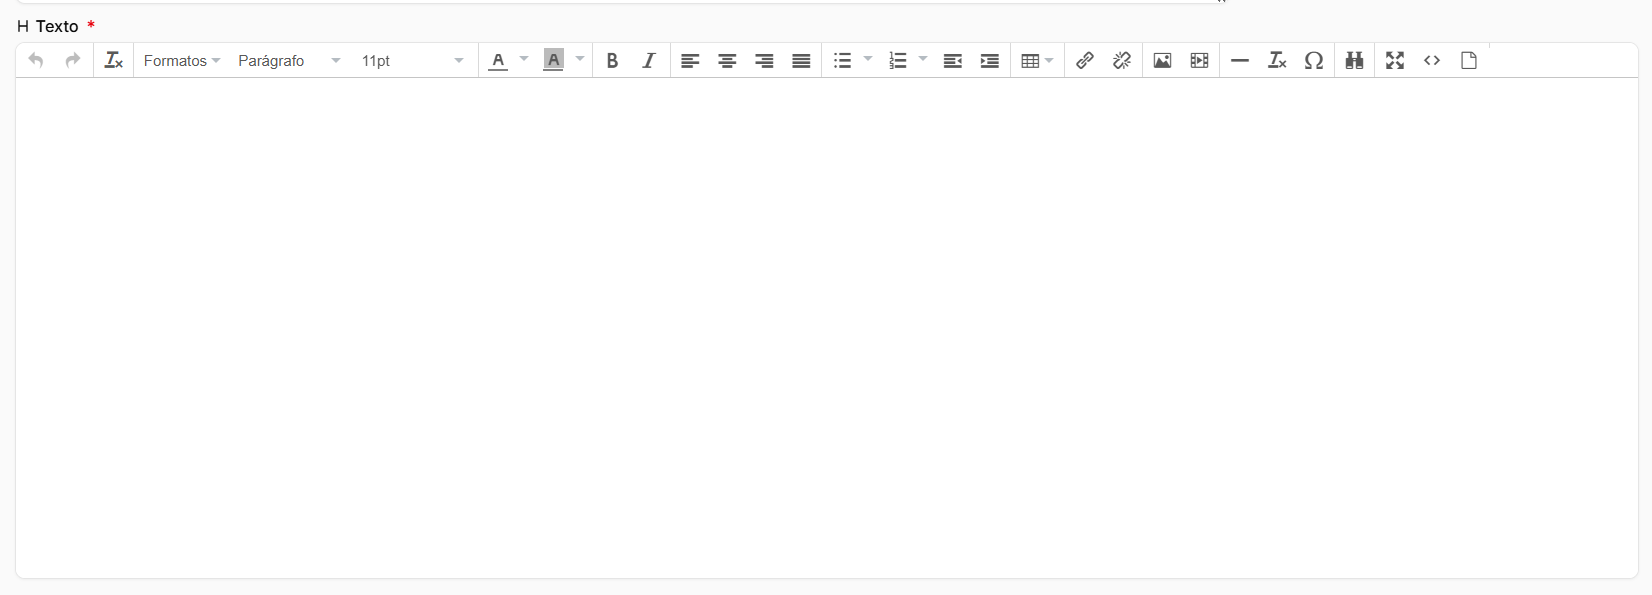Insert a link with chain icon
The height and width of the screenshot is (595, 1652).
pyautogui.click(x=1084, y=61)
